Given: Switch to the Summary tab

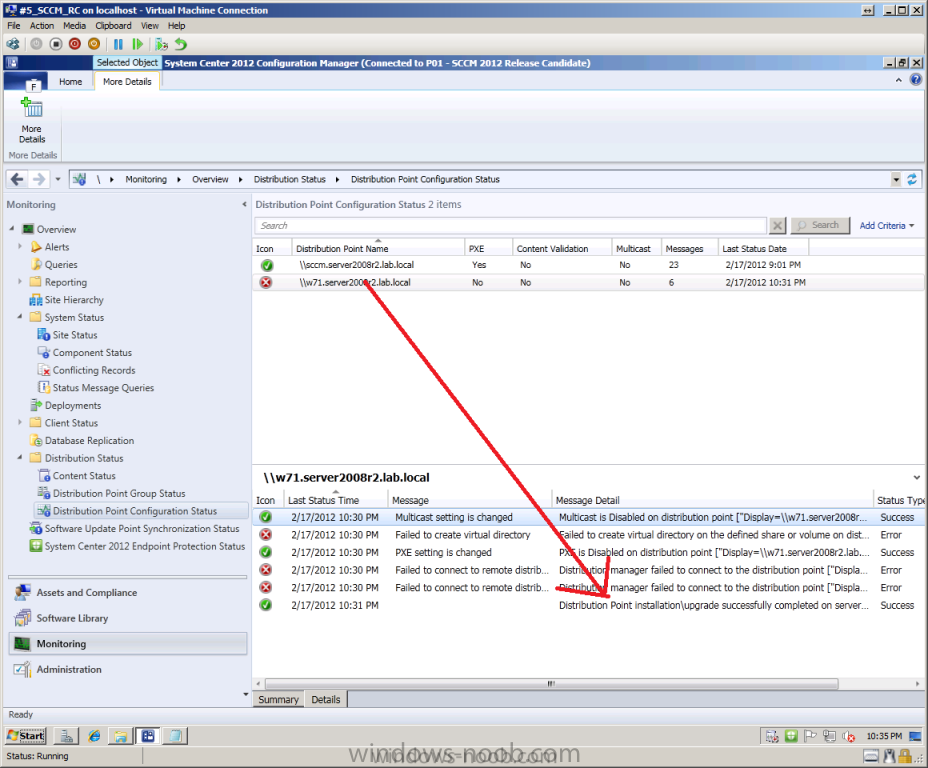Looking at the screenshot, I should [278, 699].
